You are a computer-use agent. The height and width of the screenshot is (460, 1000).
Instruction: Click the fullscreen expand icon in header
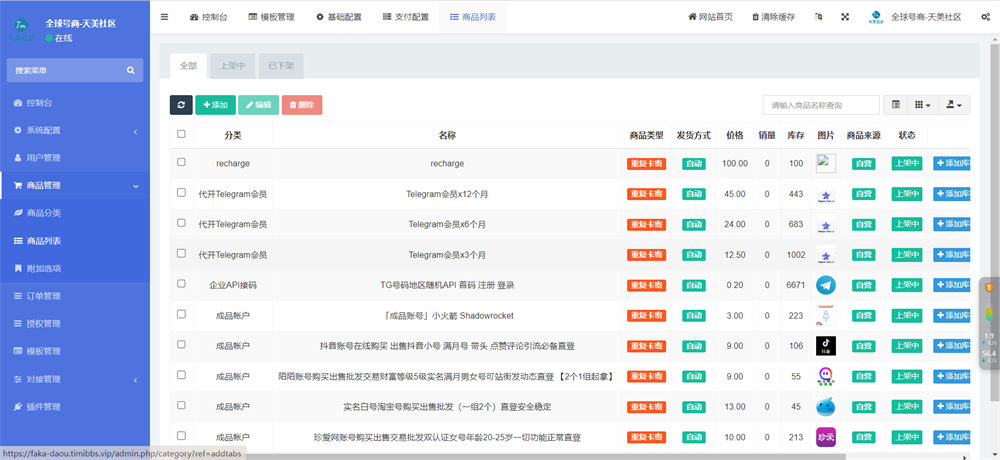click(845, 17)
